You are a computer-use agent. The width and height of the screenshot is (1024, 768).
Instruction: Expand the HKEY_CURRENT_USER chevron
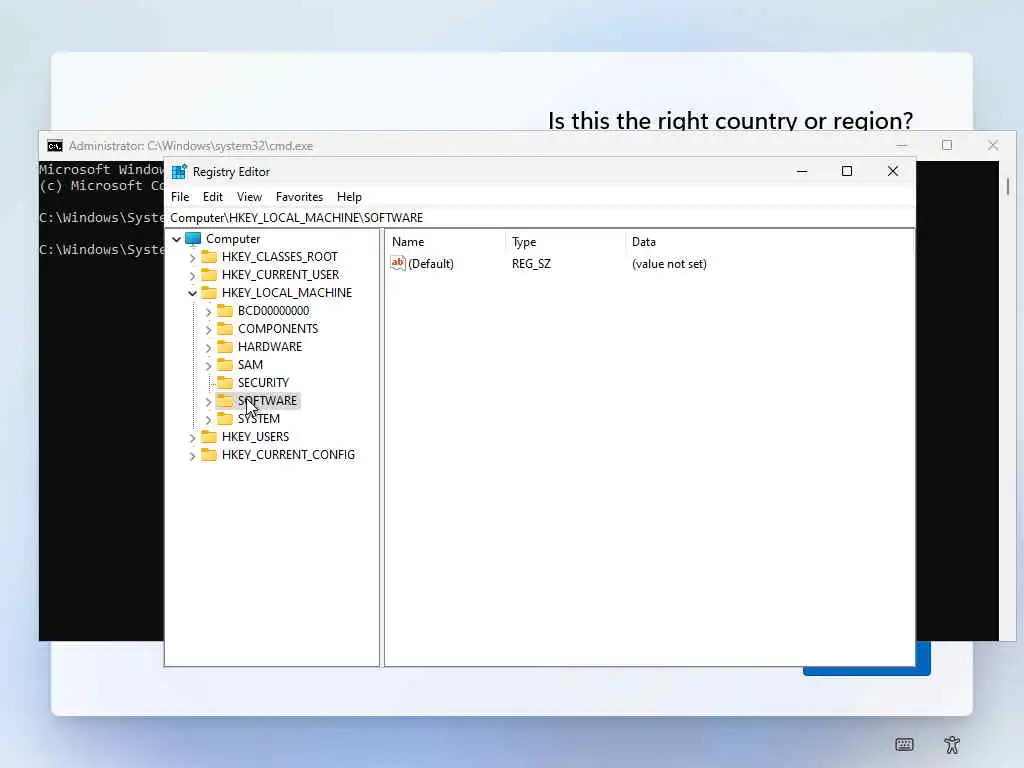[x=192, y=276]
